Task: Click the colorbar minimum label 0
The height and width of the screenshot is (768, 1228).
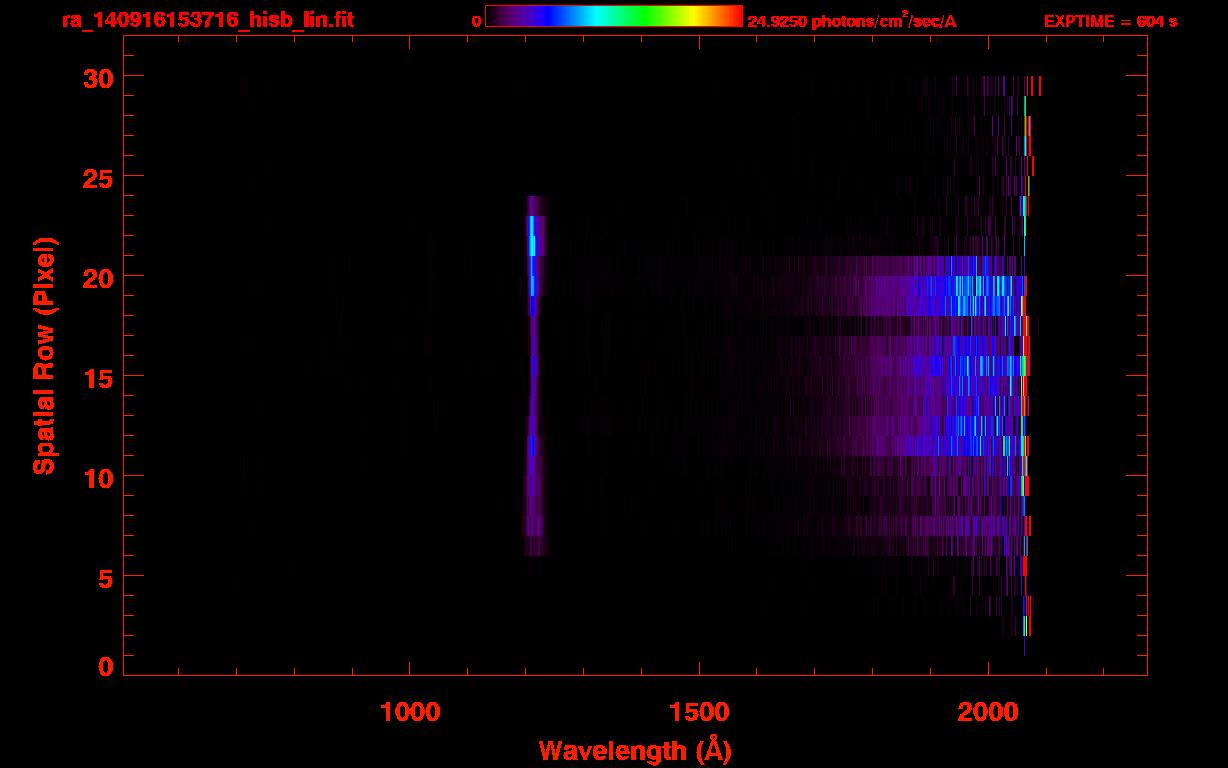Action: pos(477,21)
